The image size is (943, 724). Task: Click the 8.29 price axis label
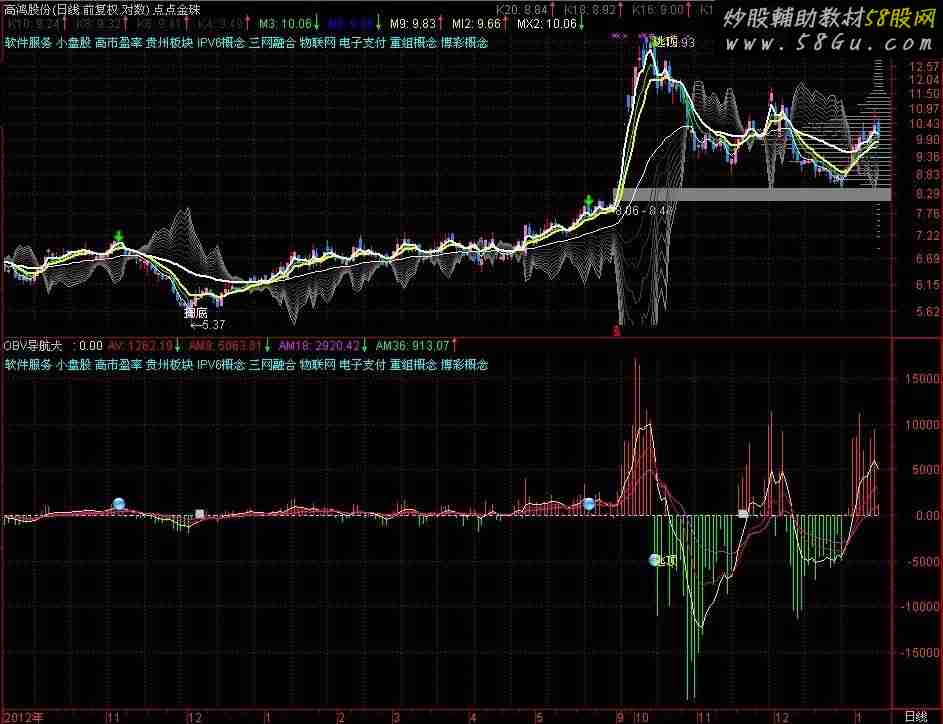click(927, 193)
